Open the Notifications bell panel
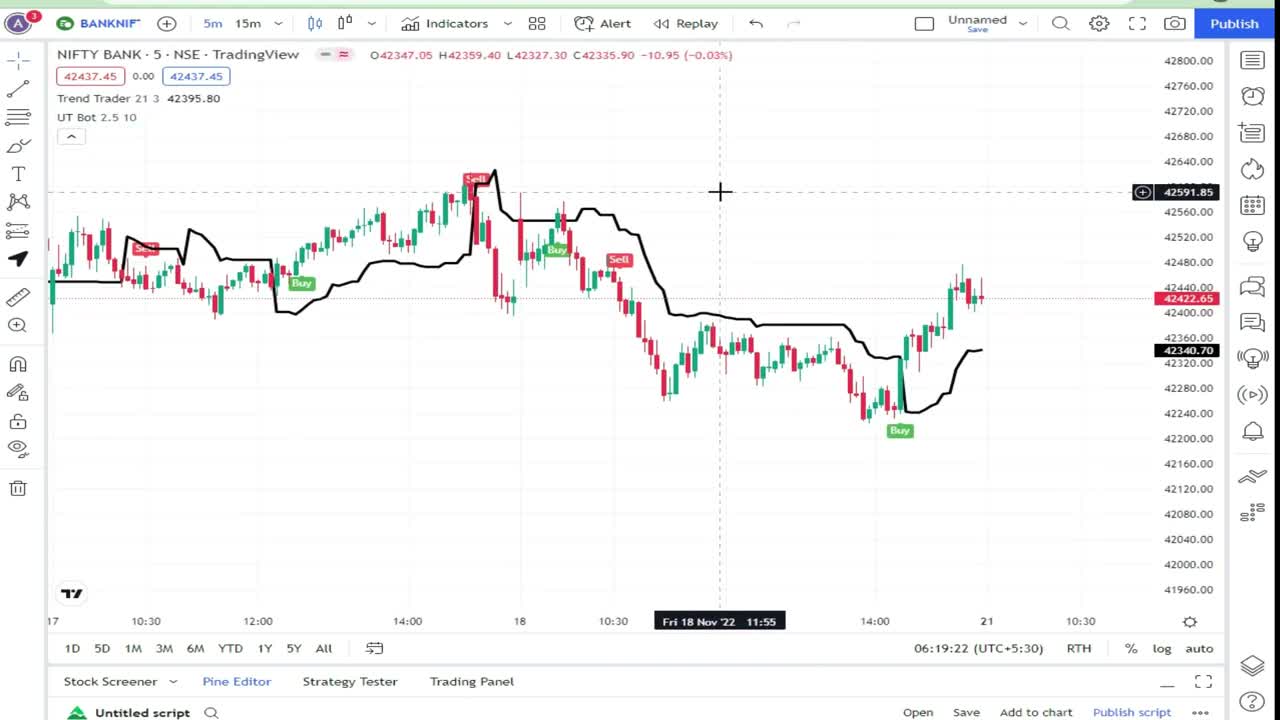 (x=1252, y=431)
